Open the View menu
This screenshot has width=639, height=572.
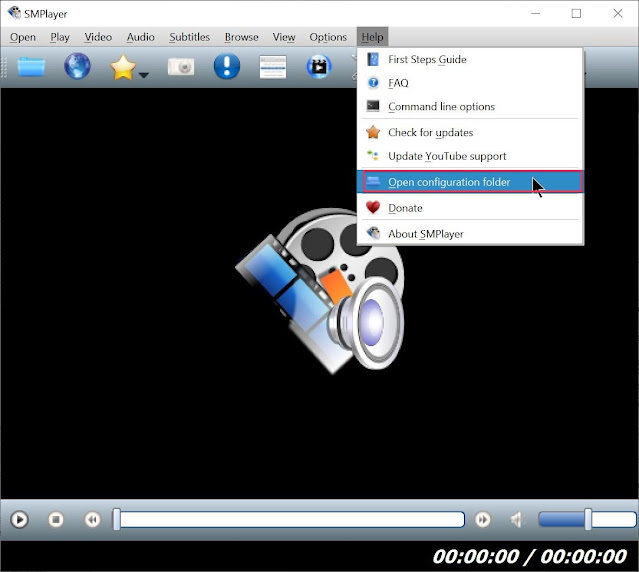[x=284, y=37]
